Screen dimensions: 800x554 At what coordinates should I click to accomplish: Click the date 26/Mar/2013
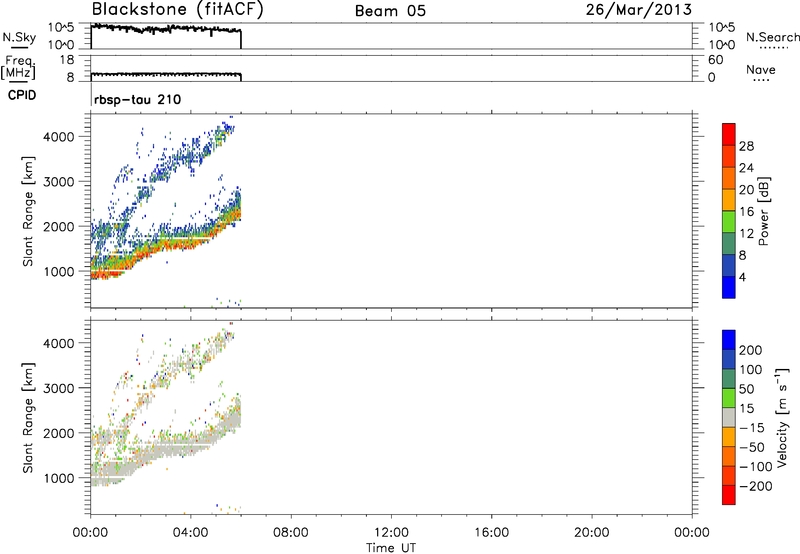pos(639,10)
